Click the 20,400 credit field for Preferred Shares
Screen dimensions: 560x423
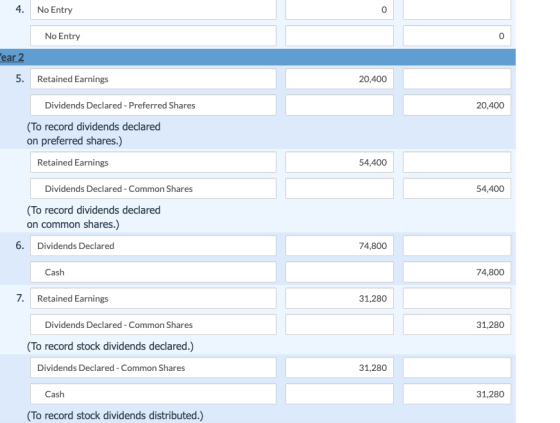(x=457, y=105)
